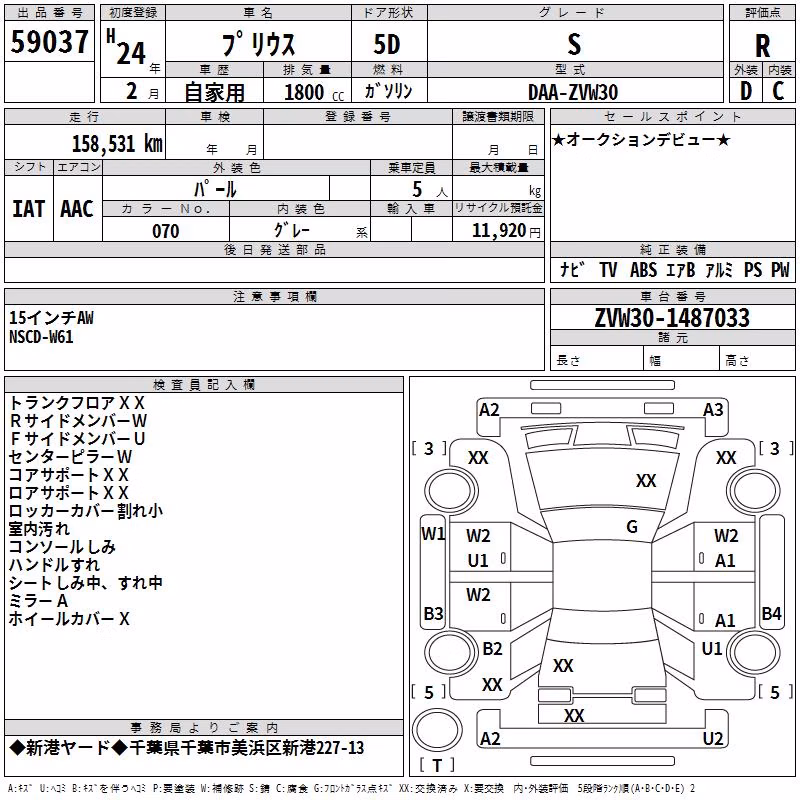The width and height of the screenshot is (800, 800).
Task: Click the spare tire circle labeled T
Action: pyautogui.click(x=437, y=730)
